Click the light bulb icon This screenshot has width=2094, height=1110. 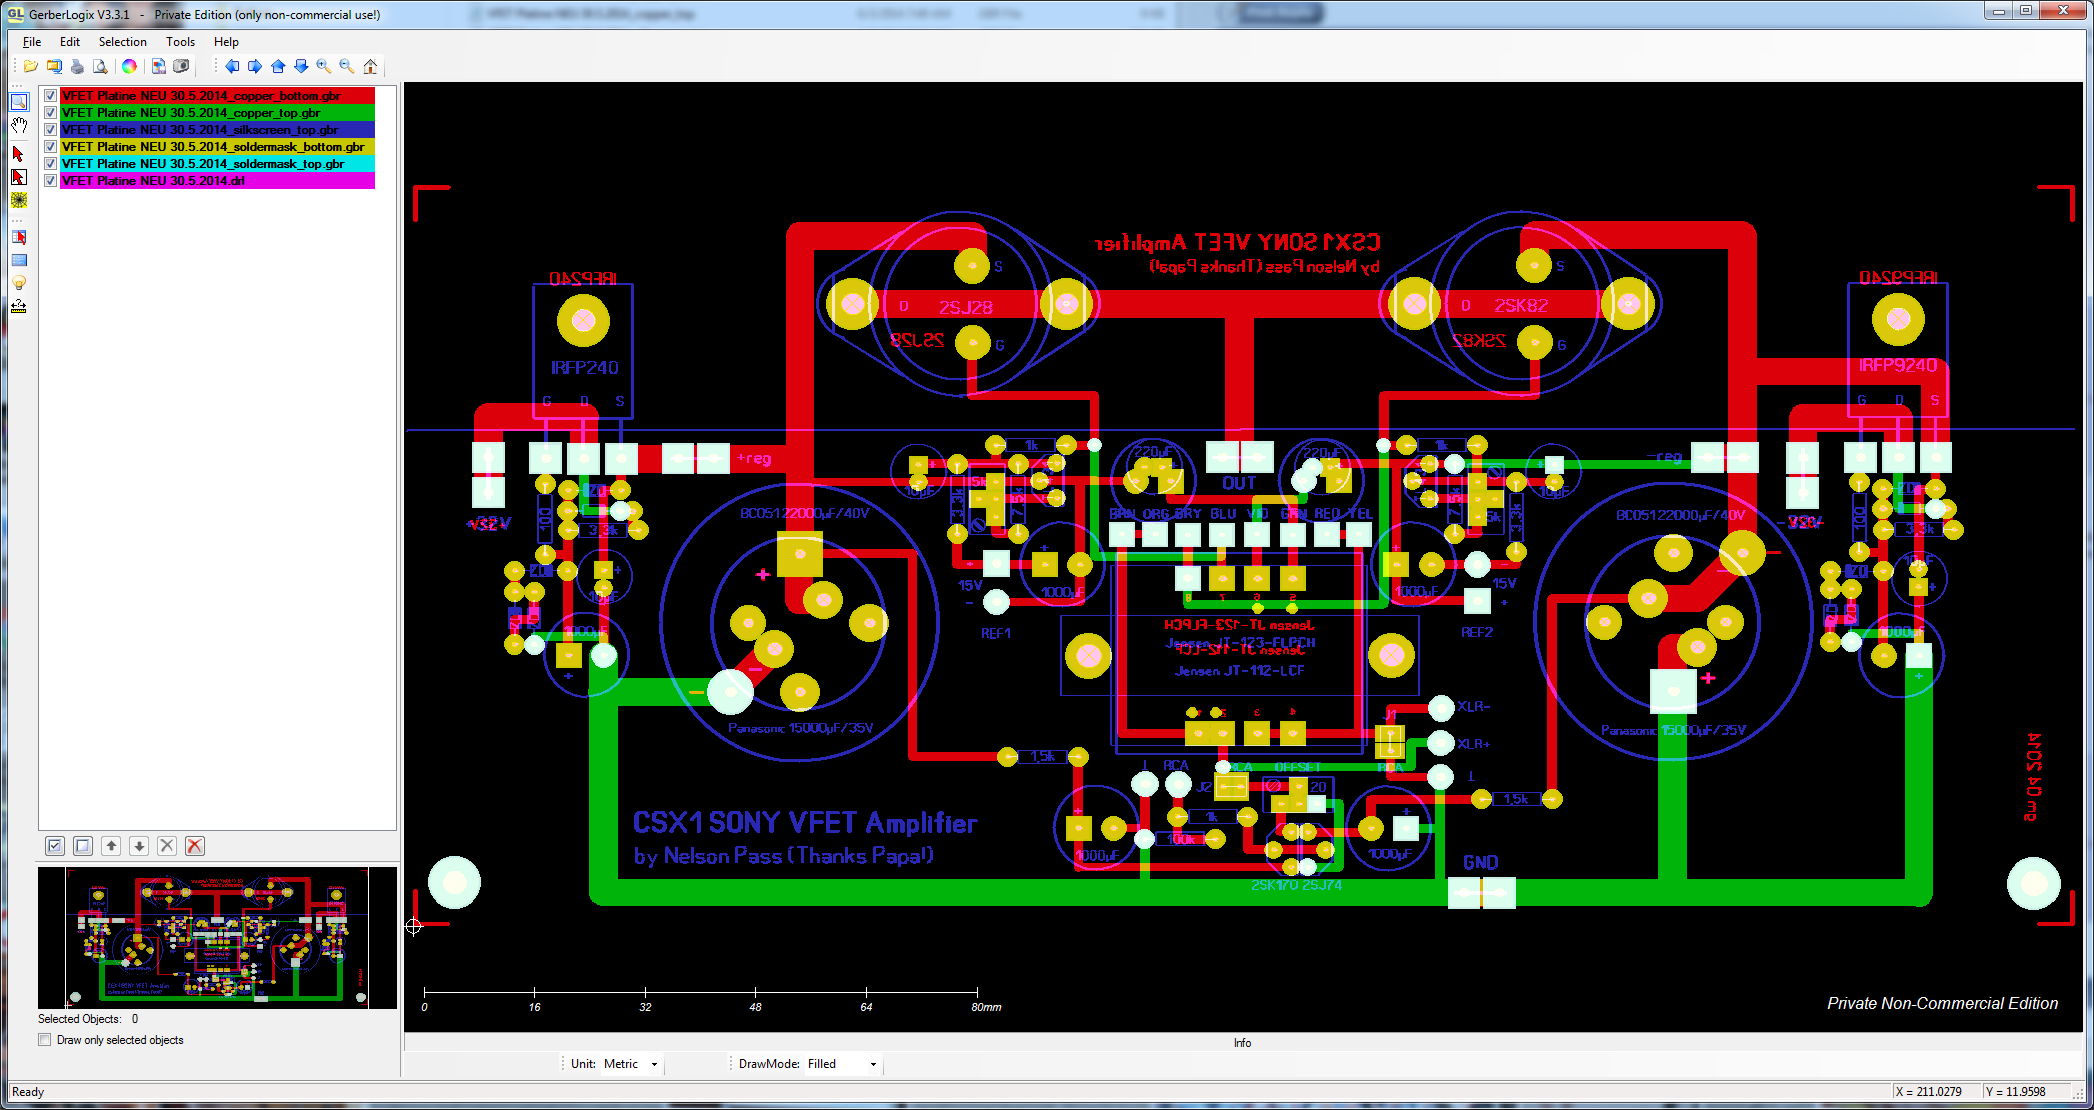coord(19,283)
